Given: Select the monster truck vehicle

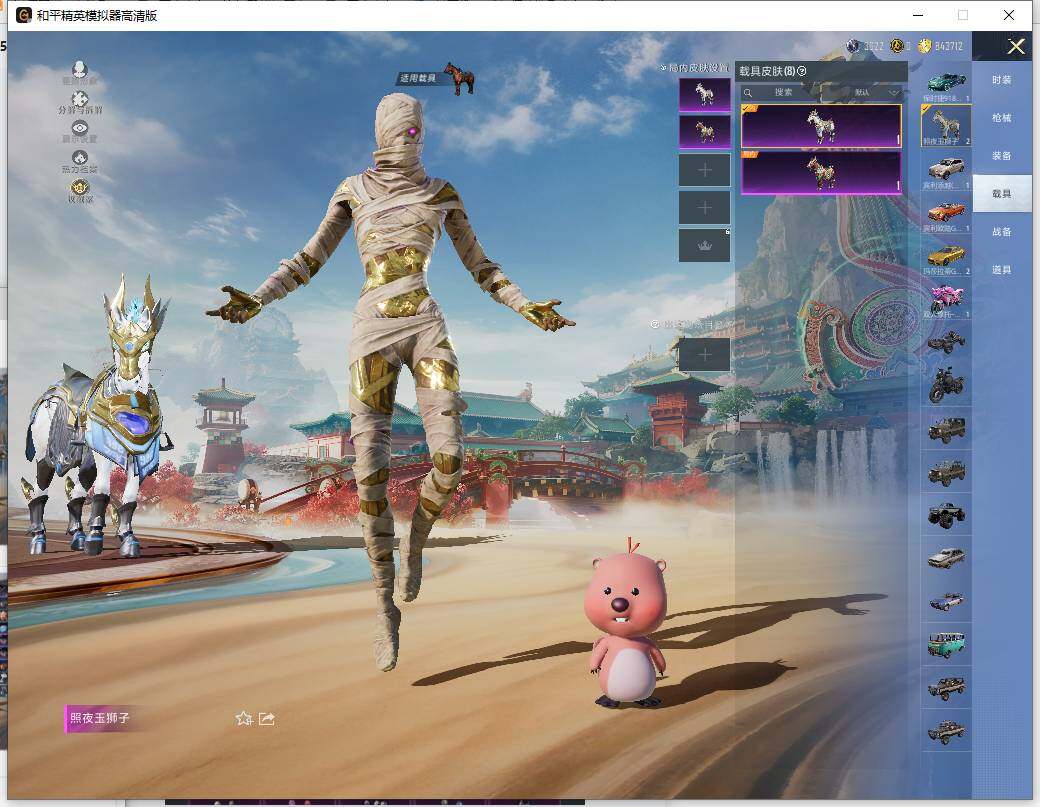Looking at the screenshot, I should coord(946,515).
